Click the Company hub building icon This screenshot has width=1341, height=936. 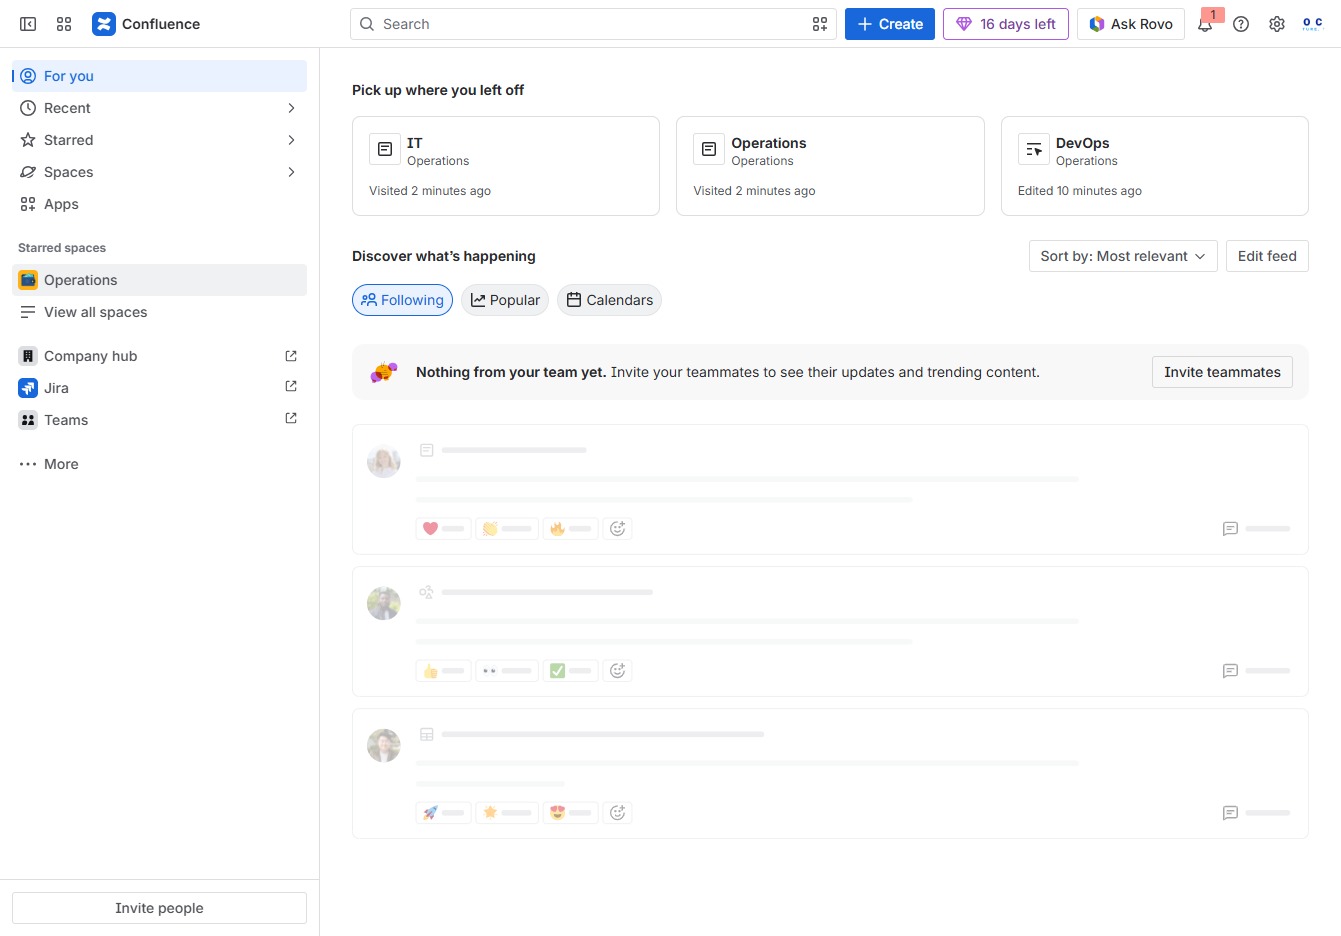[x=28, y=356]
